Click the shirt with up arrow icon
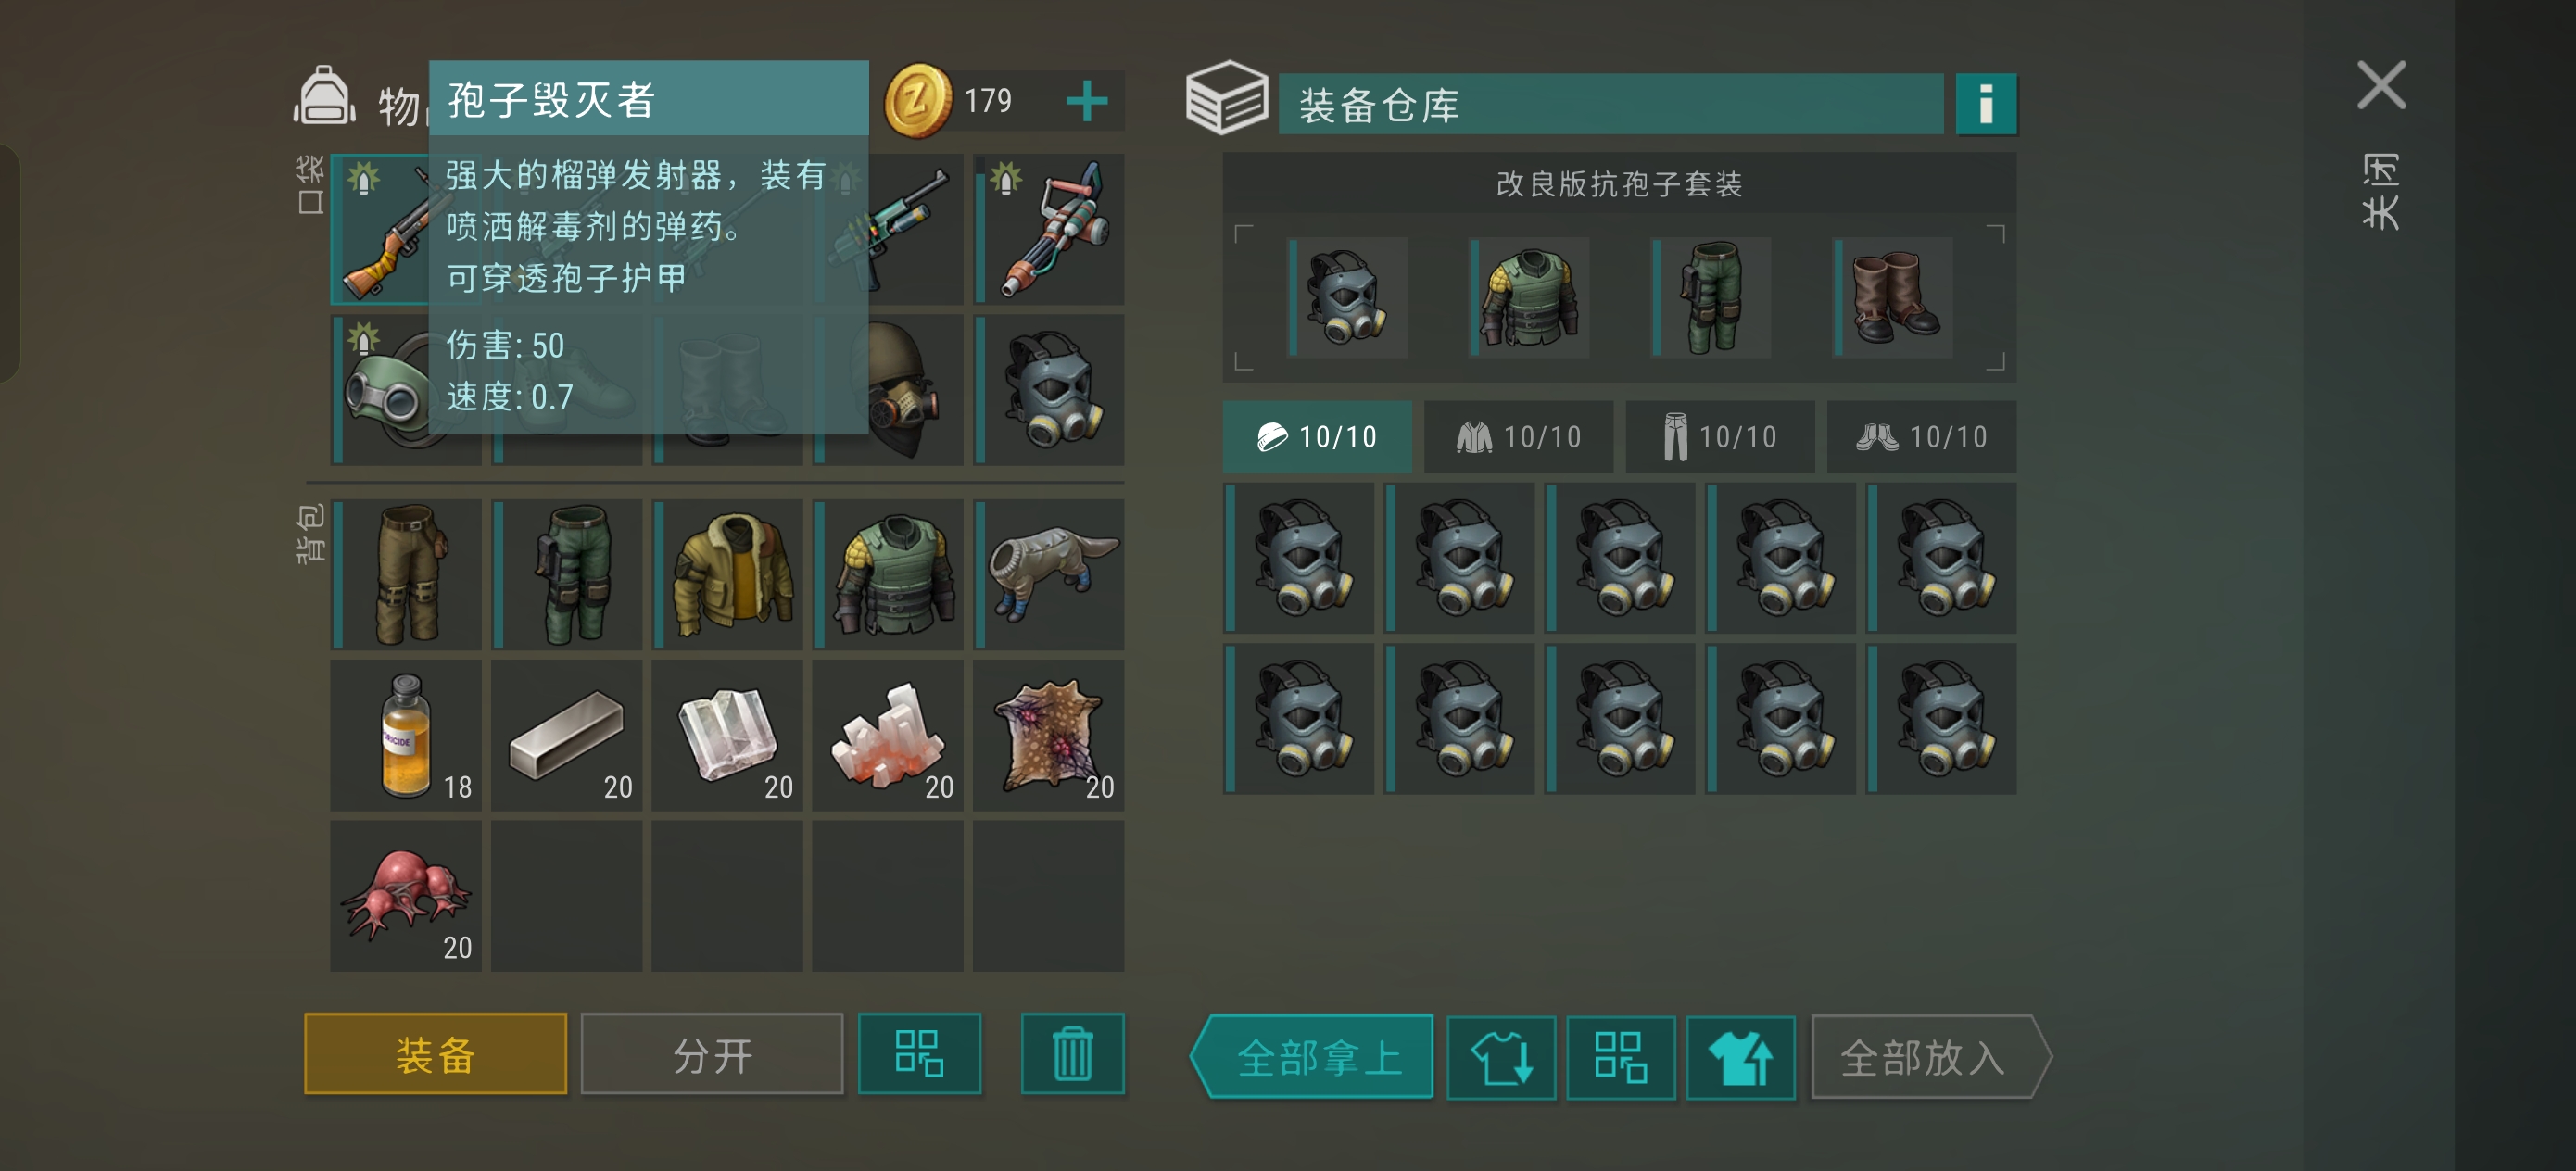The image size is (2576, 1171). [x=1740, y=1057]
